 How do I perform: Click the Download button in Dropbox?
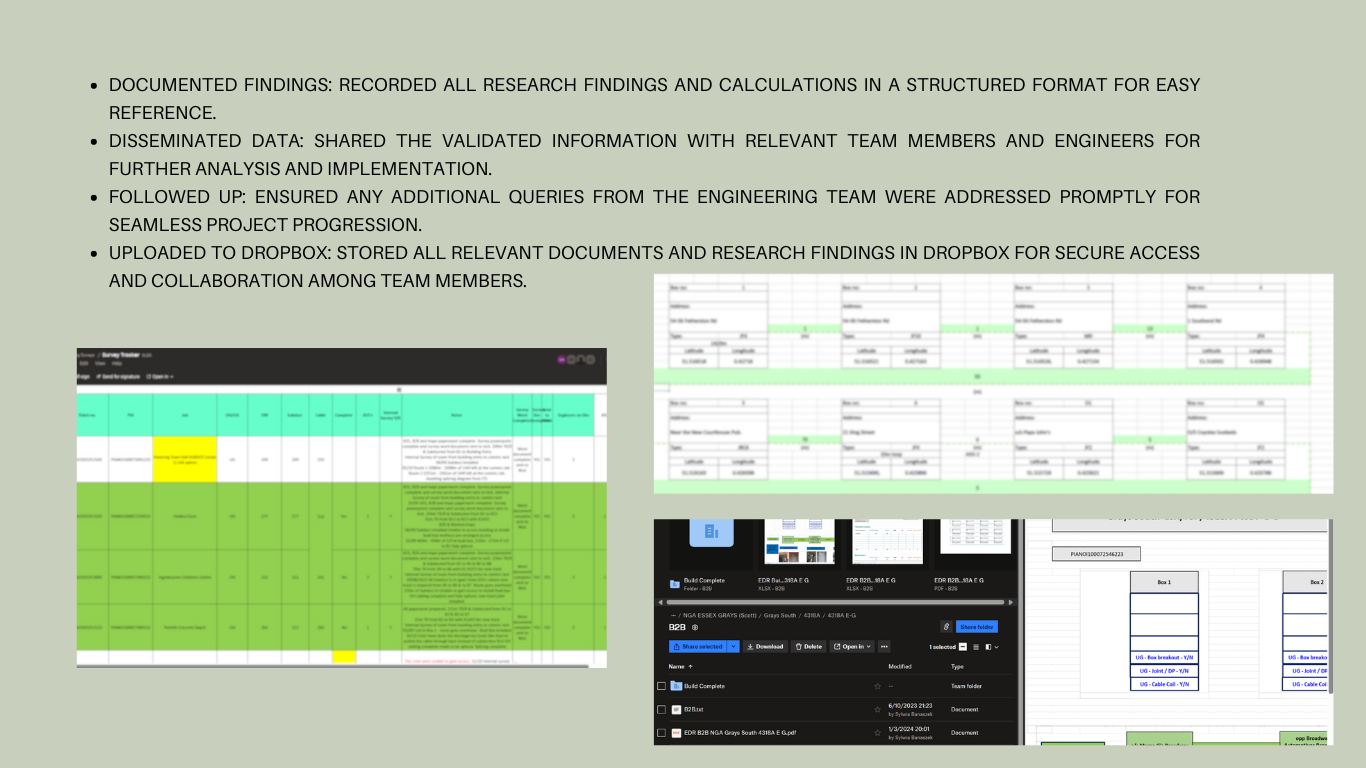coord(766,646)
